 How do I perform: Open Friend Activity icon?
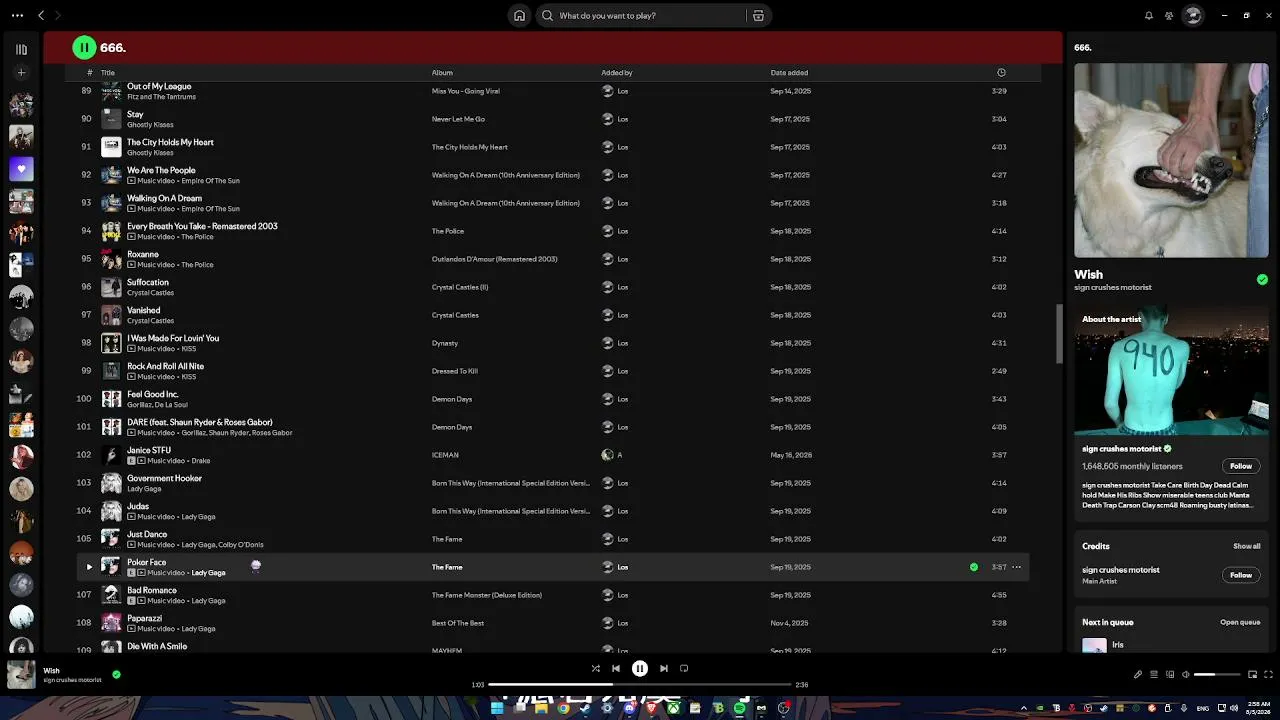point(1169,16)
